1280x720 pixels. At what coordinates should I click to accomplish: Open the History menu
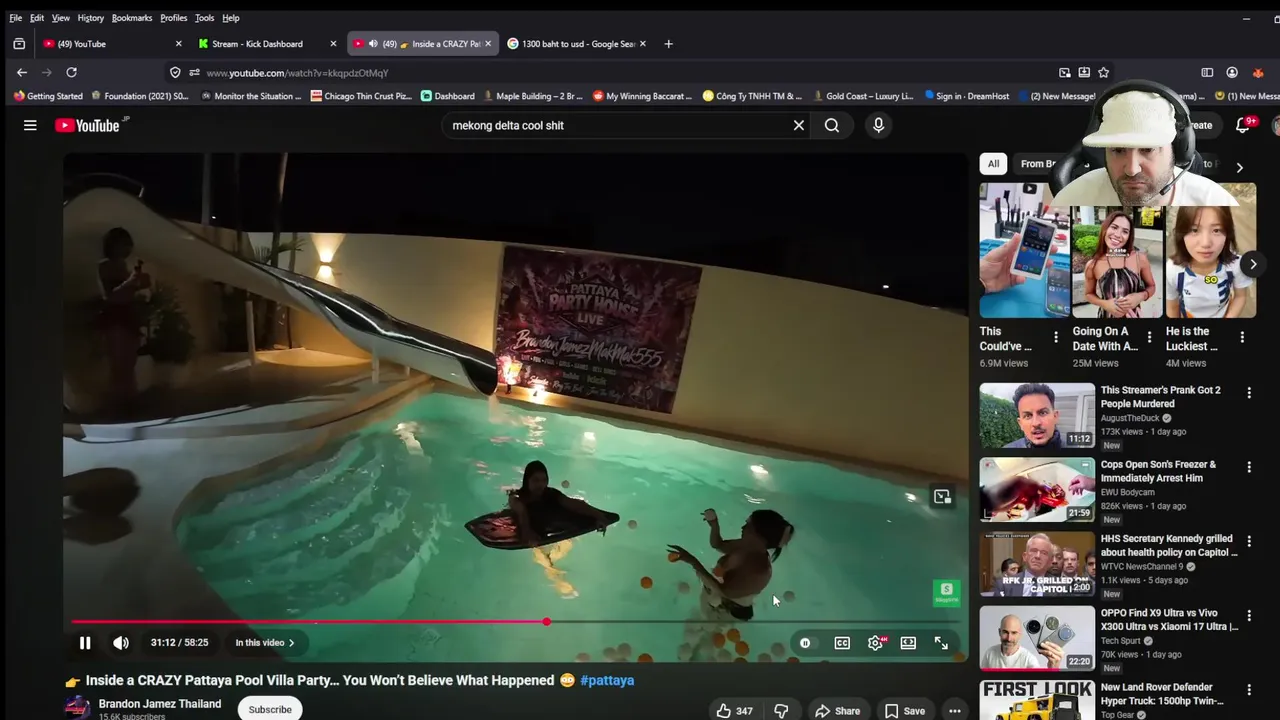[90, 18]
